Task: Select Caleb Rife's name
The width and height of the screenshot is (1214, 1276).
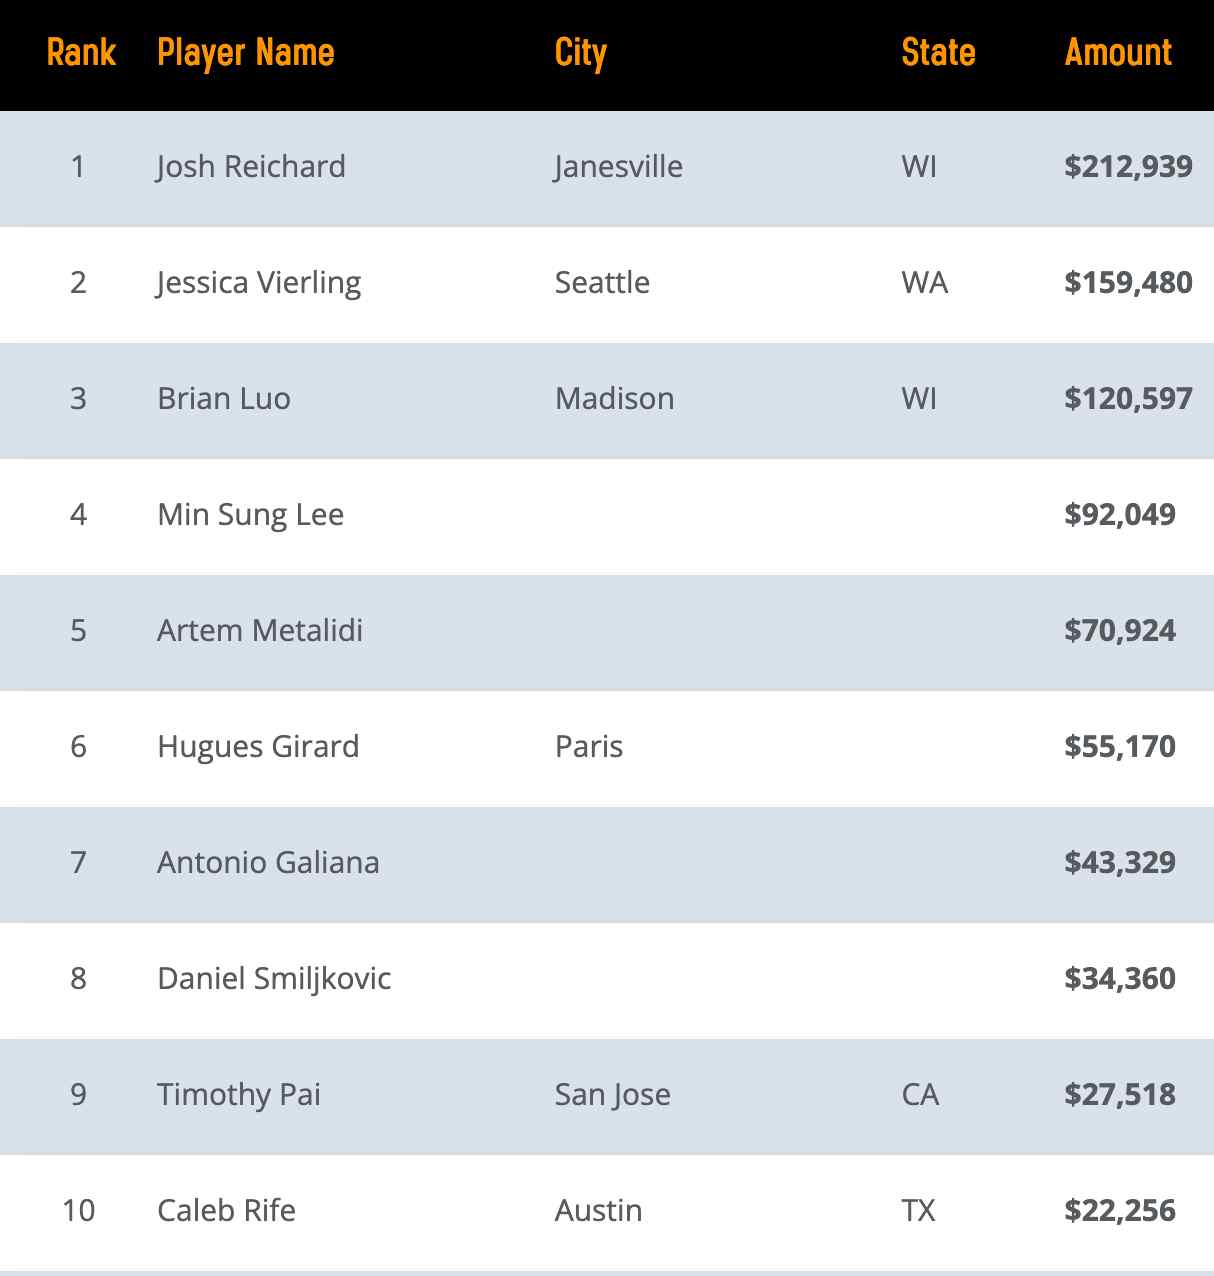Action: click(226, 1211)
